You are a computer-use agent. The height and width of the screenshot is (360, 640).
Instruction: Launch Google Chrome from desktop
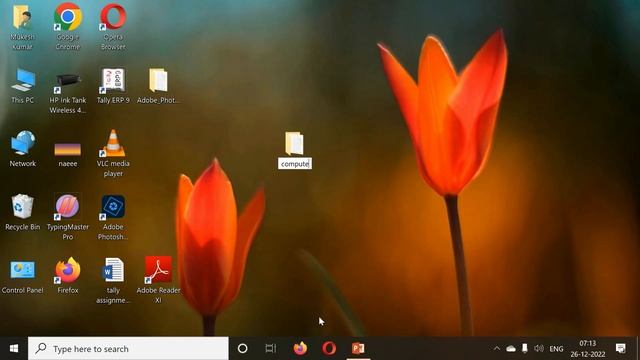click(68, 18)
